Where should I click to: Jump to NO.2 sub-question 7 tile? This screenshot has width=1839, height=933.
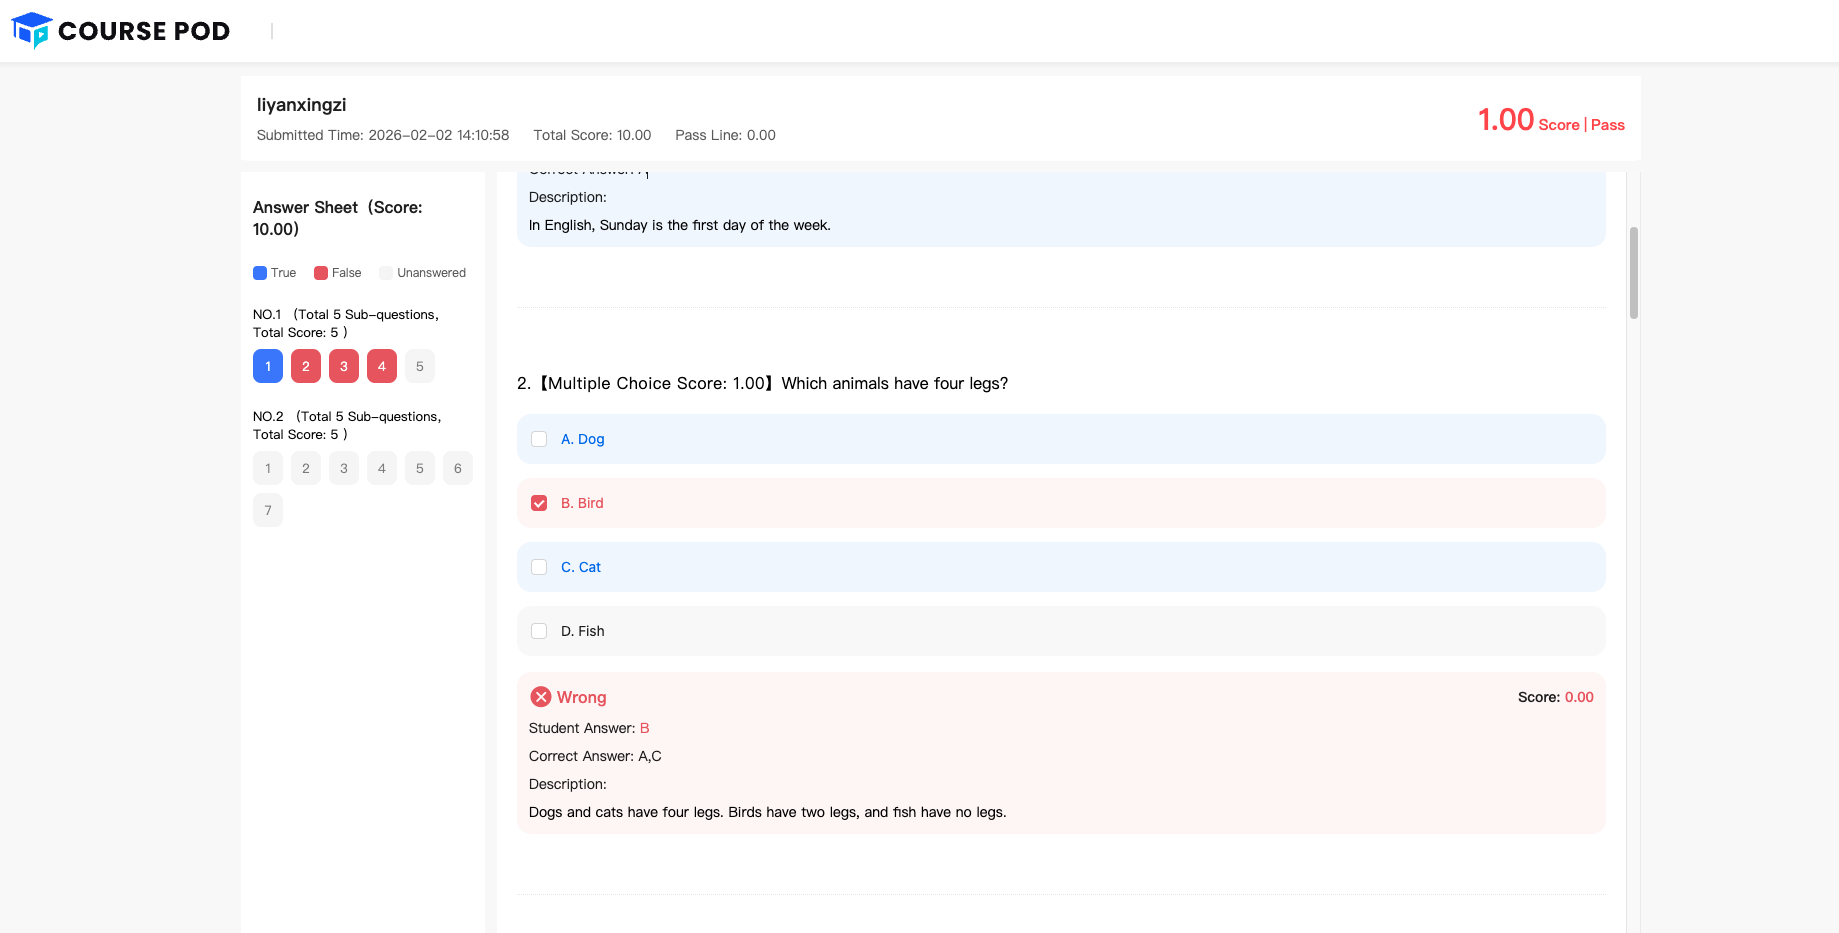coord(268,510)
